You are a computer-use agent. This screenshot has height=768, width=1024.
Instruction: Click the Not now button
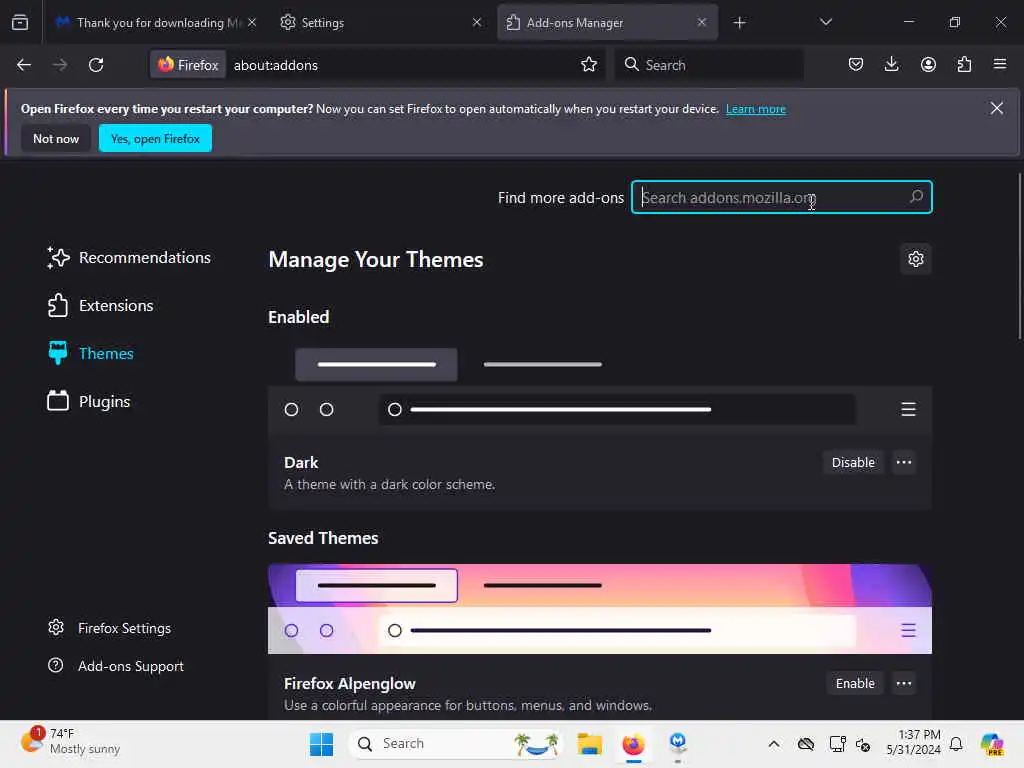56,138
